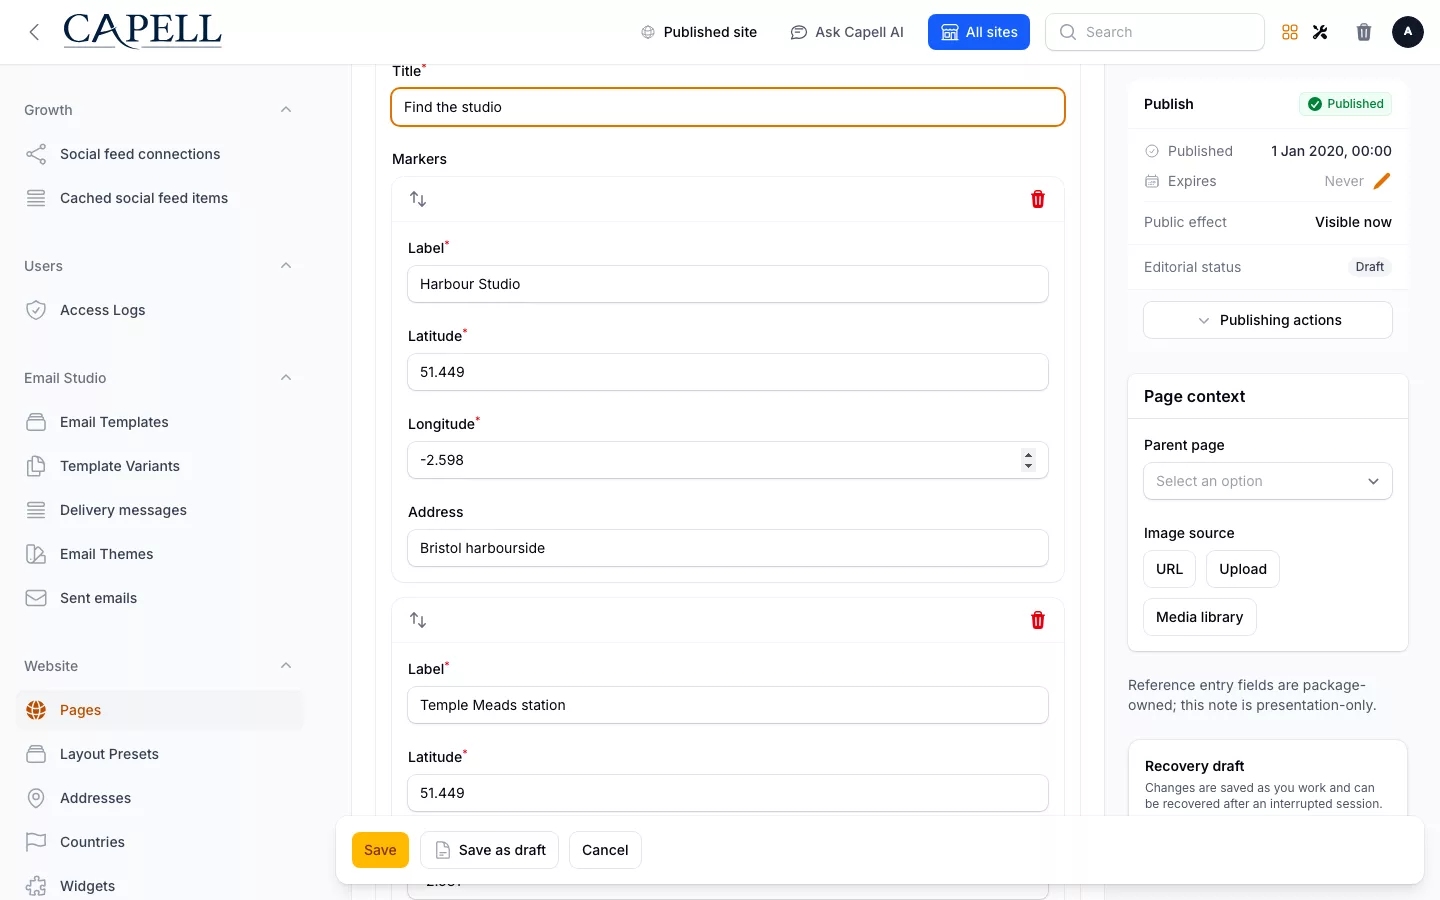The height and width of the screenshot is (900, 1440).
Task: Click the All sites button
Action: click(x=979, y=32)
